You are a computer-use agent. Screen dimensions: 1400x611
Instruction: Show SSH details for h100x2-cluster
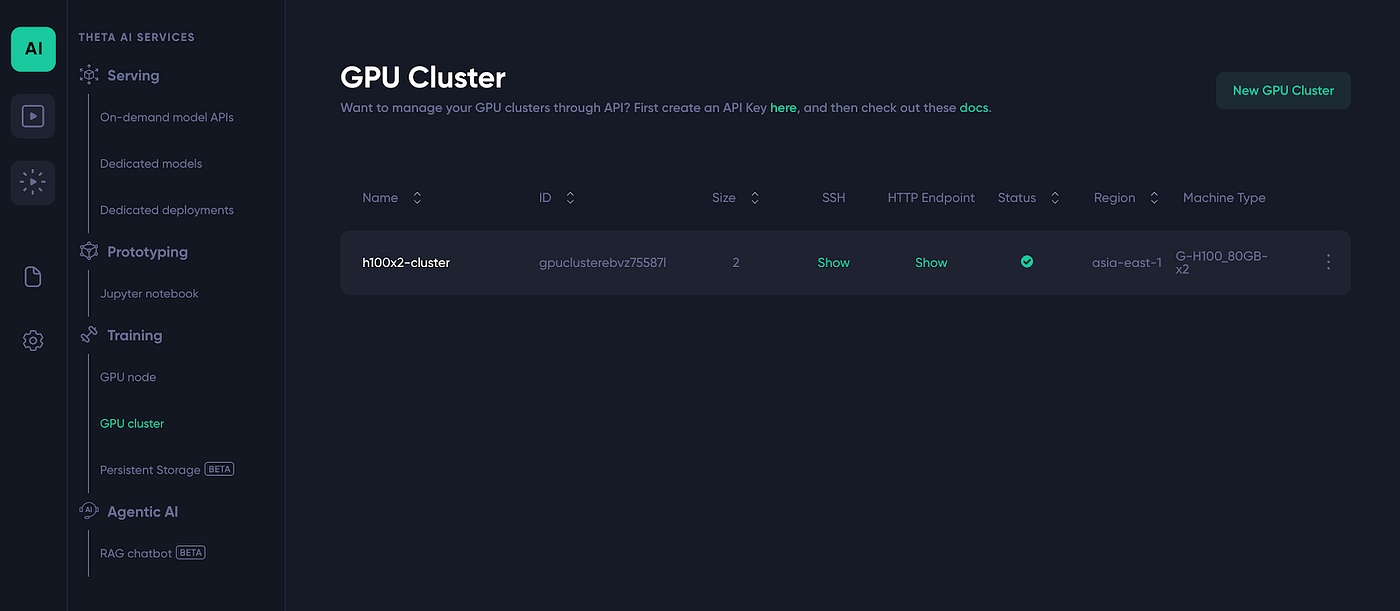[x=833, y=263]
